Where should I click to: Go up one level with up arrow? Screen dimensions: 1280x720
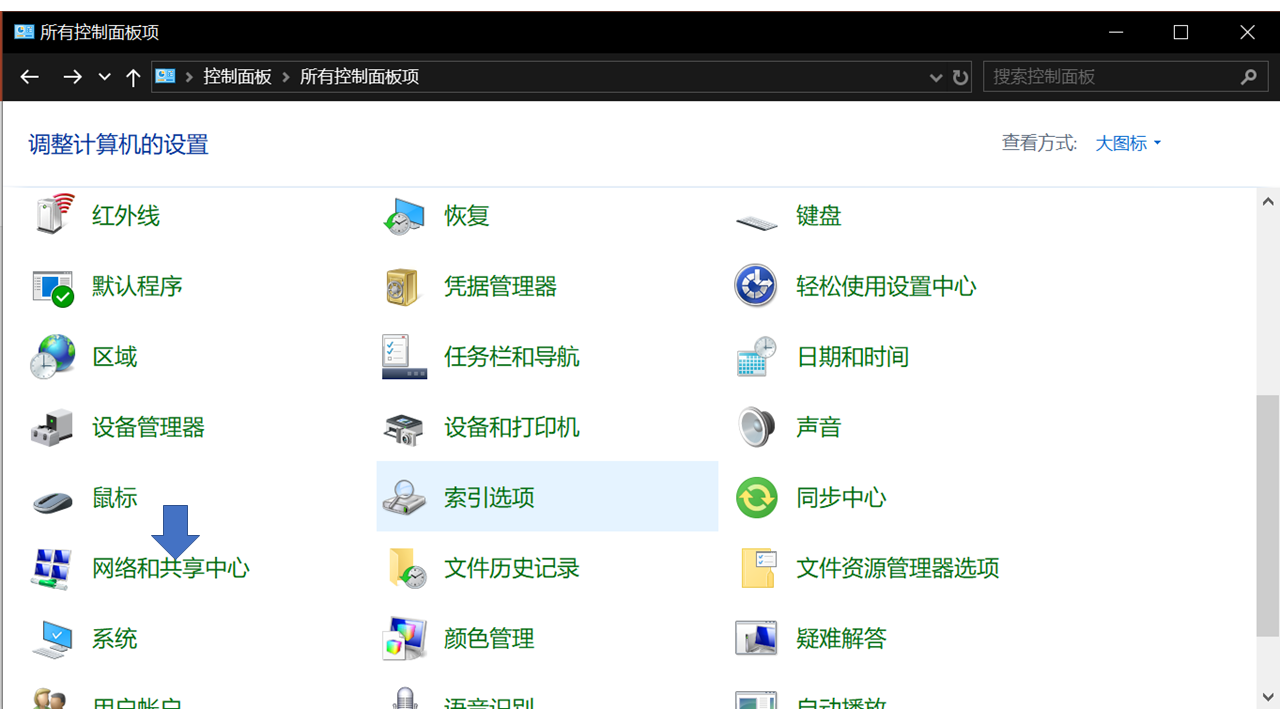(x=133, y=77)
